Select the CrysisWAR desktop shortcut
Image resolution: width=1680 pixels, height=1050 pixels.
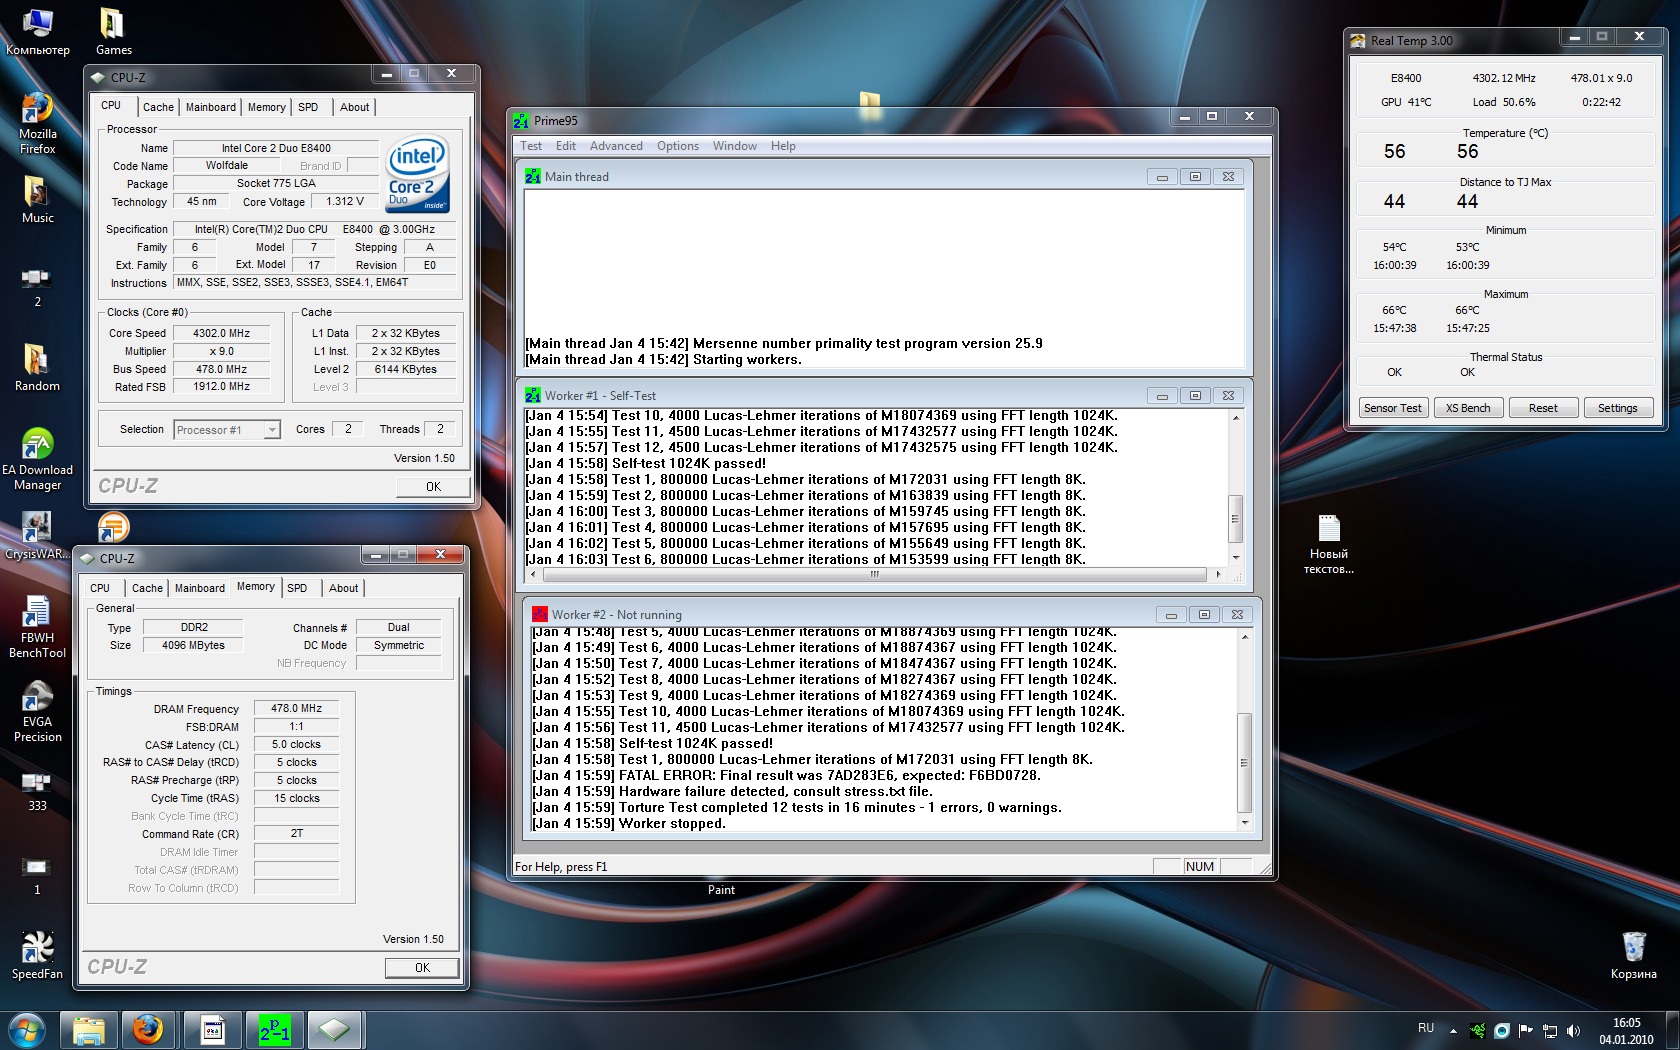(x=37, y=535)
